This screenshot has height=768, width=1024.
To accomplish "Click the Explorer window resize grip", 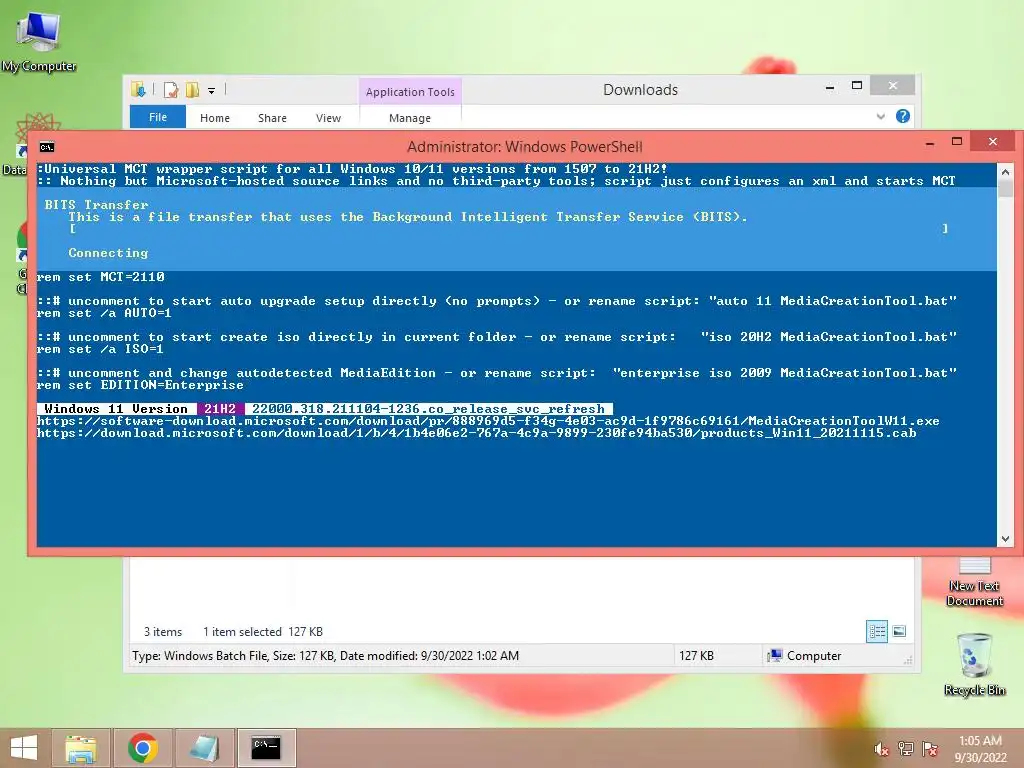I will pyautogui.click(x=908, y=660).
